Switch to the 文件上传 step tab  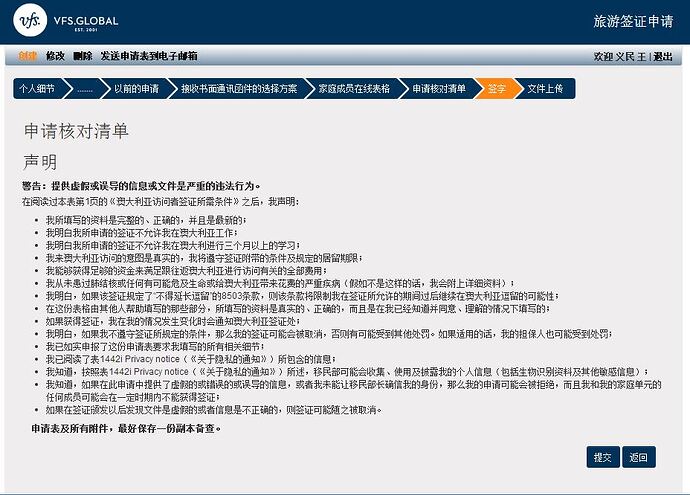point(545,89)
